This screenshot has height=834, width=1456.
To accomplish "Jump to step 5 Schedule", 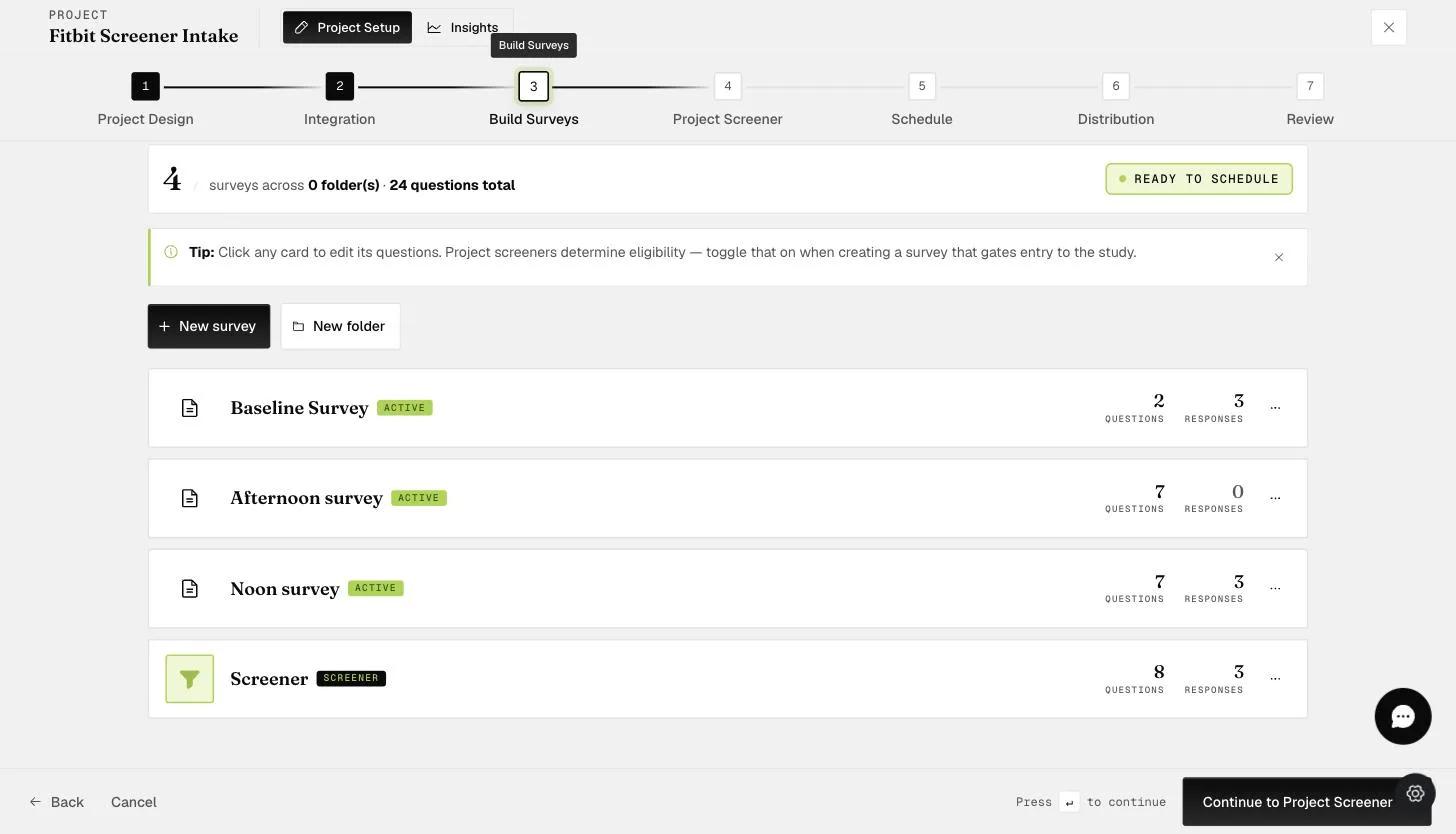I will click(x=922, y=86).
